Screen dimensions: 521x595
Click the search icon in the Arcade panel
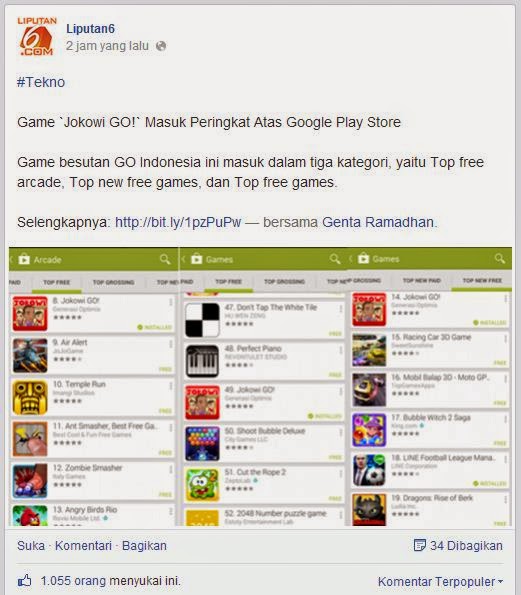(165, 260)
